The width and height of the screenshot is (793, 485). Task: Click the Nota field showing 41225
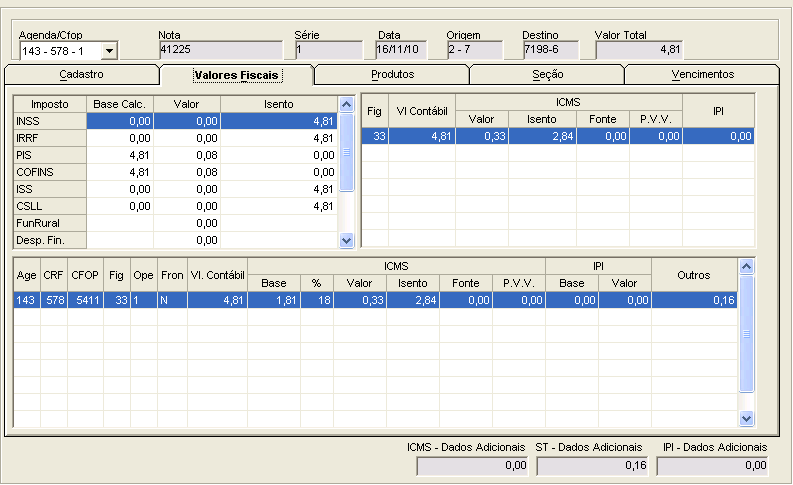point(221,50)
